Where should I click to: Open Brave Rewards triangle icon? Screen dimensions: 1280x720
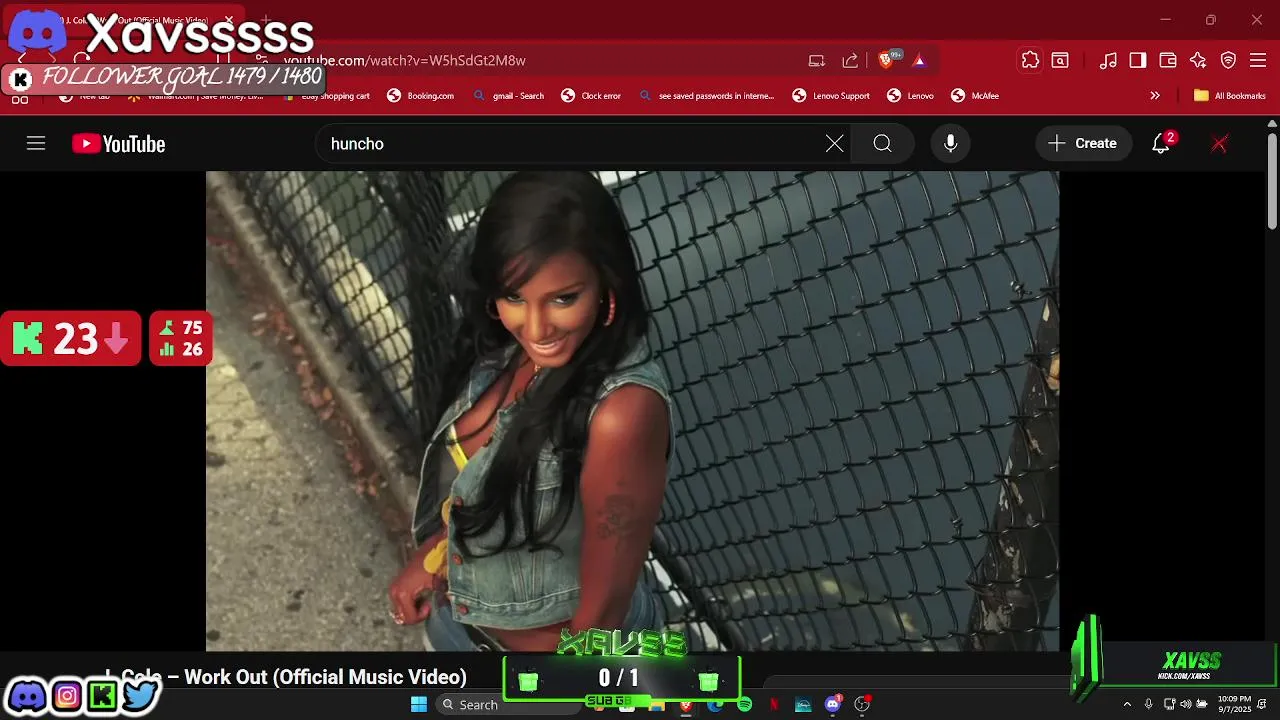[919, 60]
